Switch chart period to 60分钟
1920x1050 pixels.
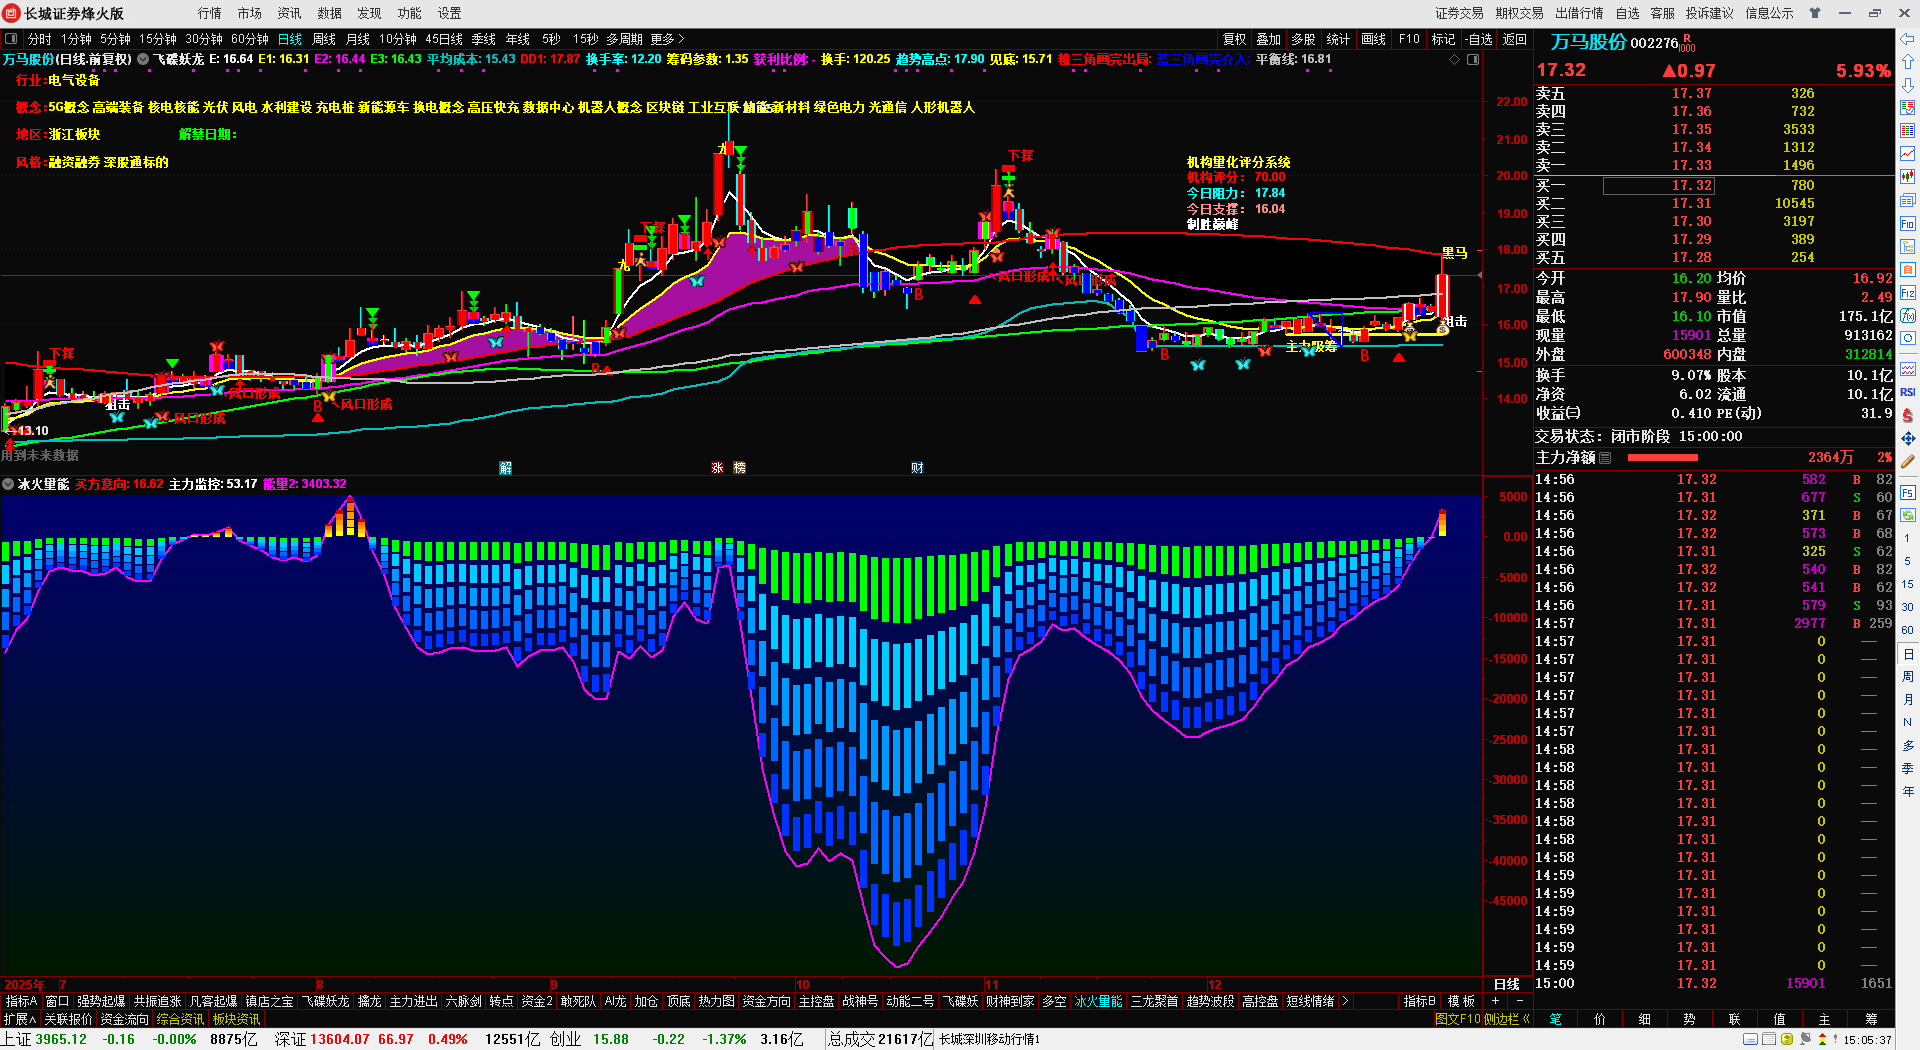click(x=250, y=39)
